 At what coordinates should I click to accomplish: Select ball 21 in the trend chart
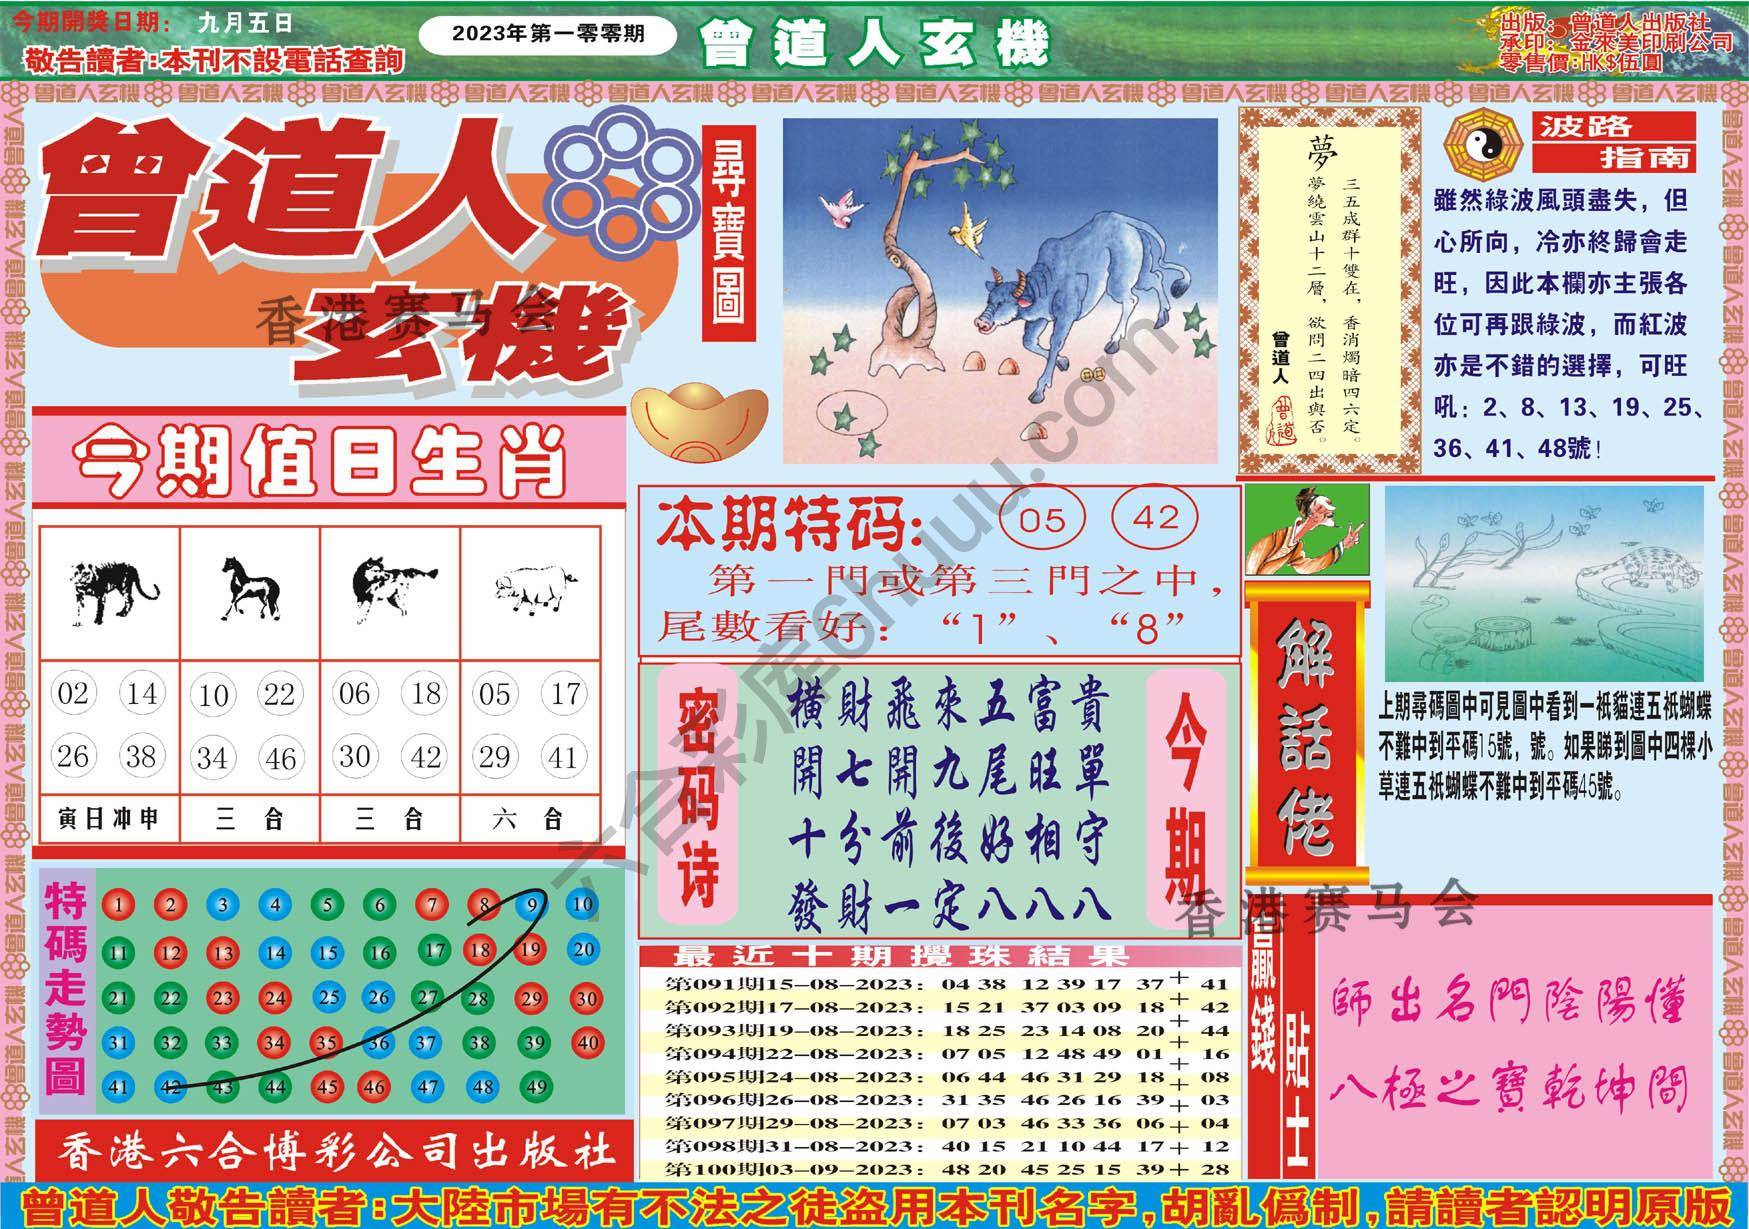pos(119,998)
